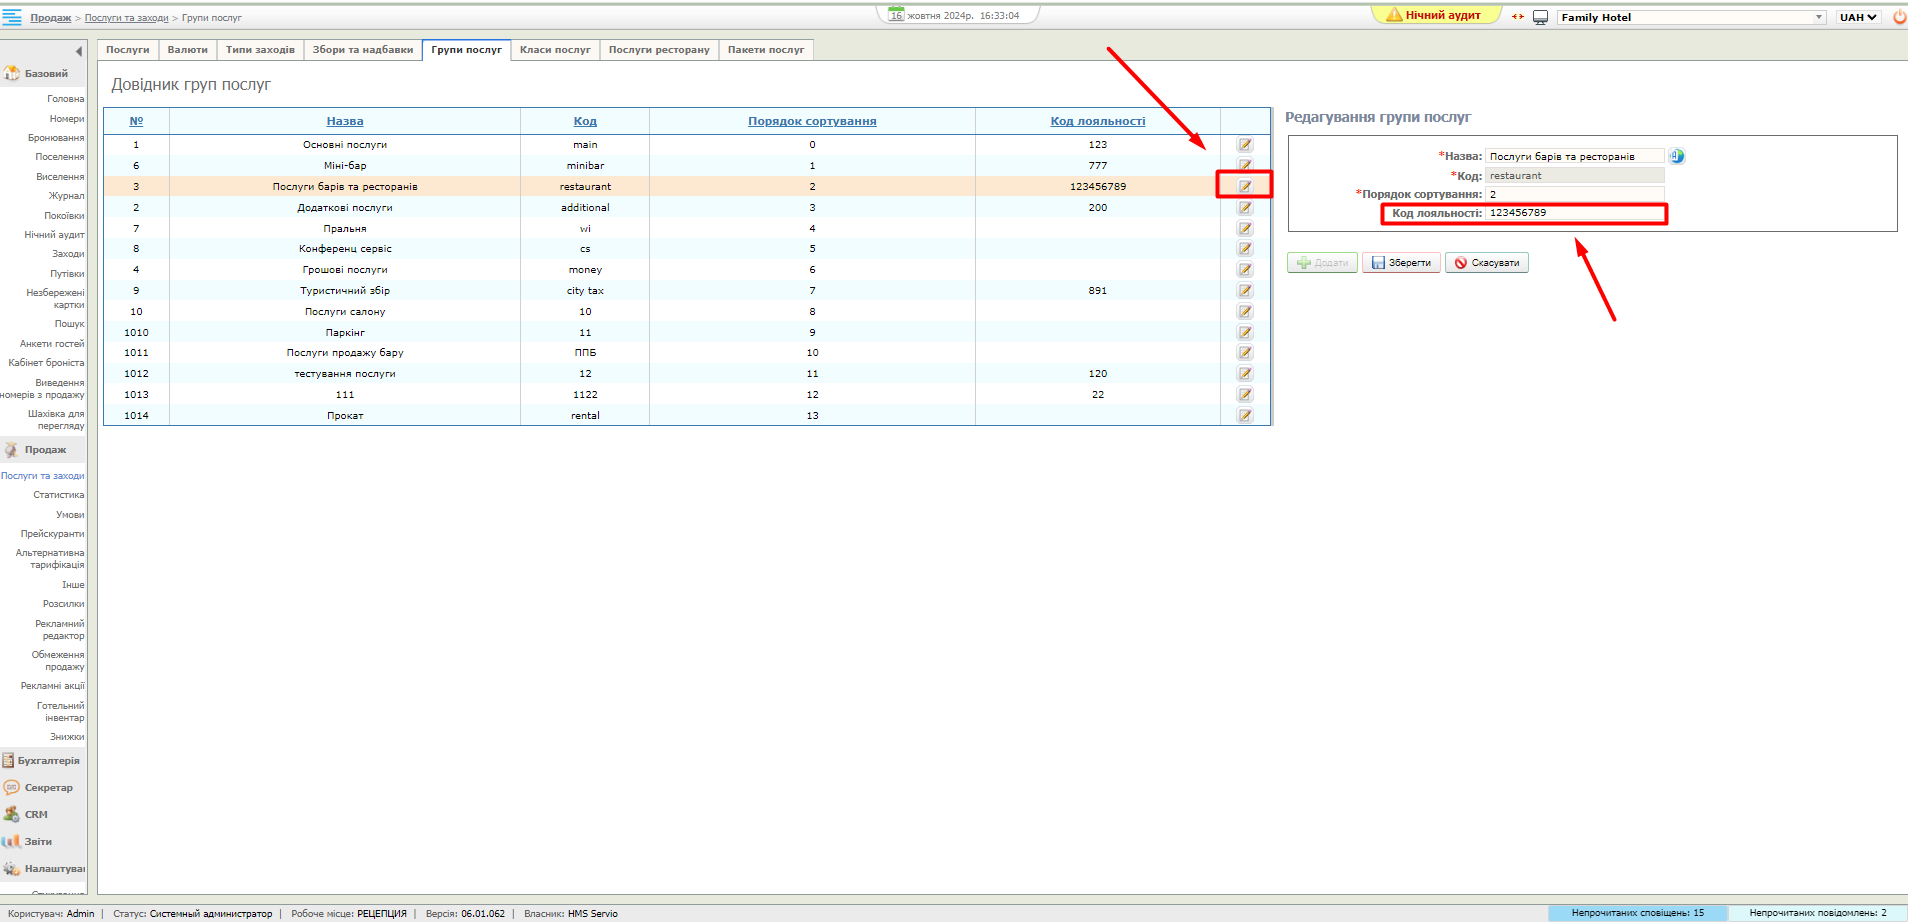
Task: Collapse the left sidebar with arrow
Action: pyautogui.click(x=78, y=51)
